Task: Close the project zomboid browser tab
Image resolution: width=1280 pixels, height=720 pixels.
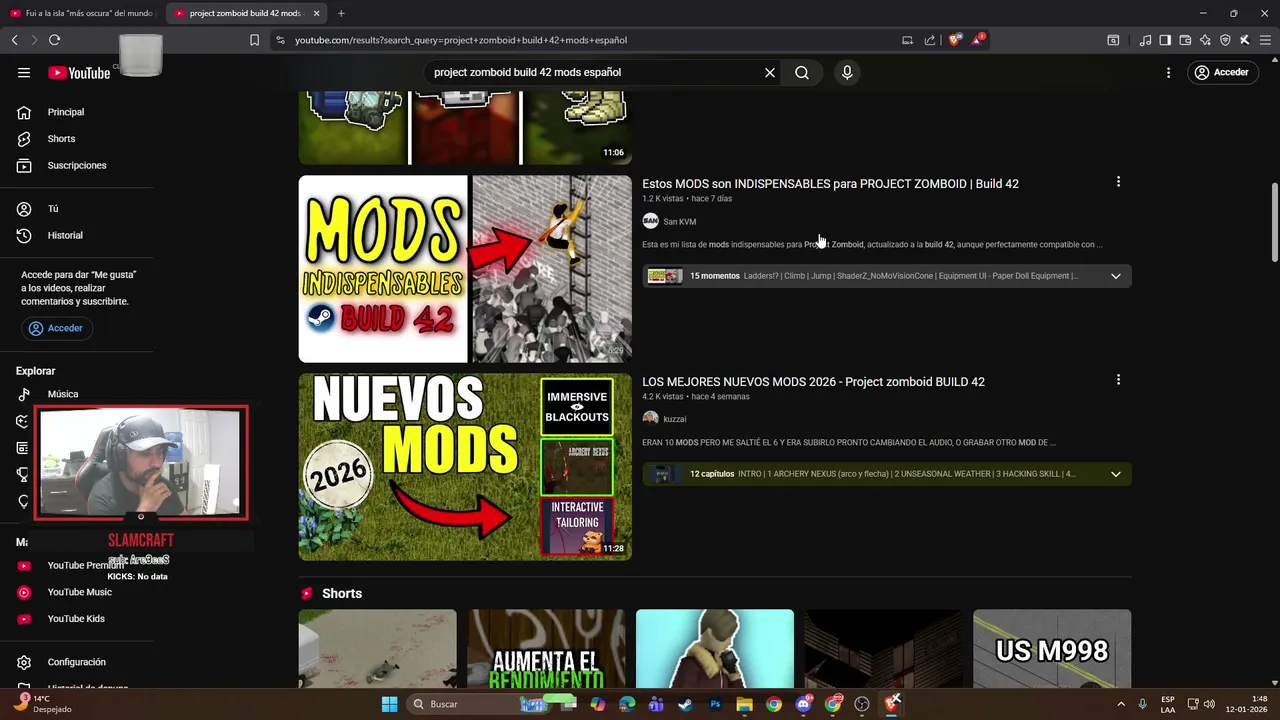Action: click(x=317, y=13)
